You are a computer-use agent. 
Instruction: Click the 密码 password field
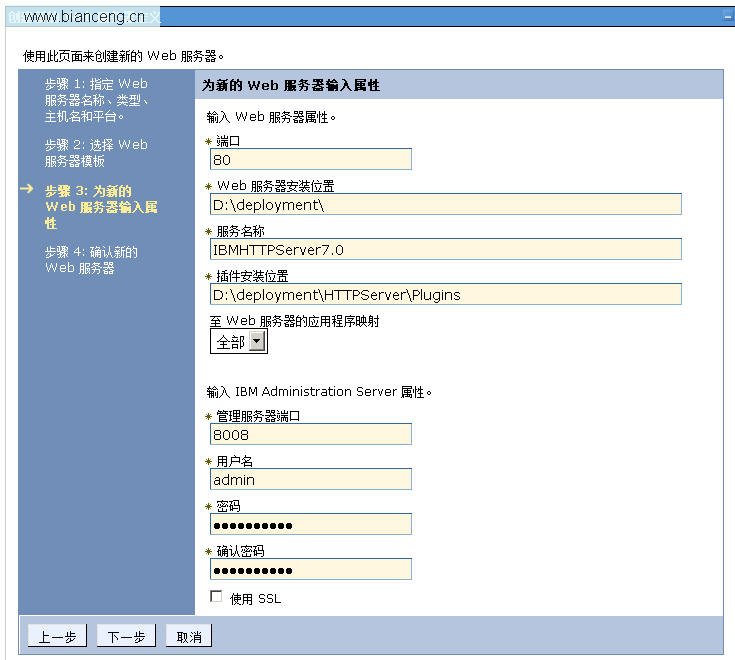(311, 525)
